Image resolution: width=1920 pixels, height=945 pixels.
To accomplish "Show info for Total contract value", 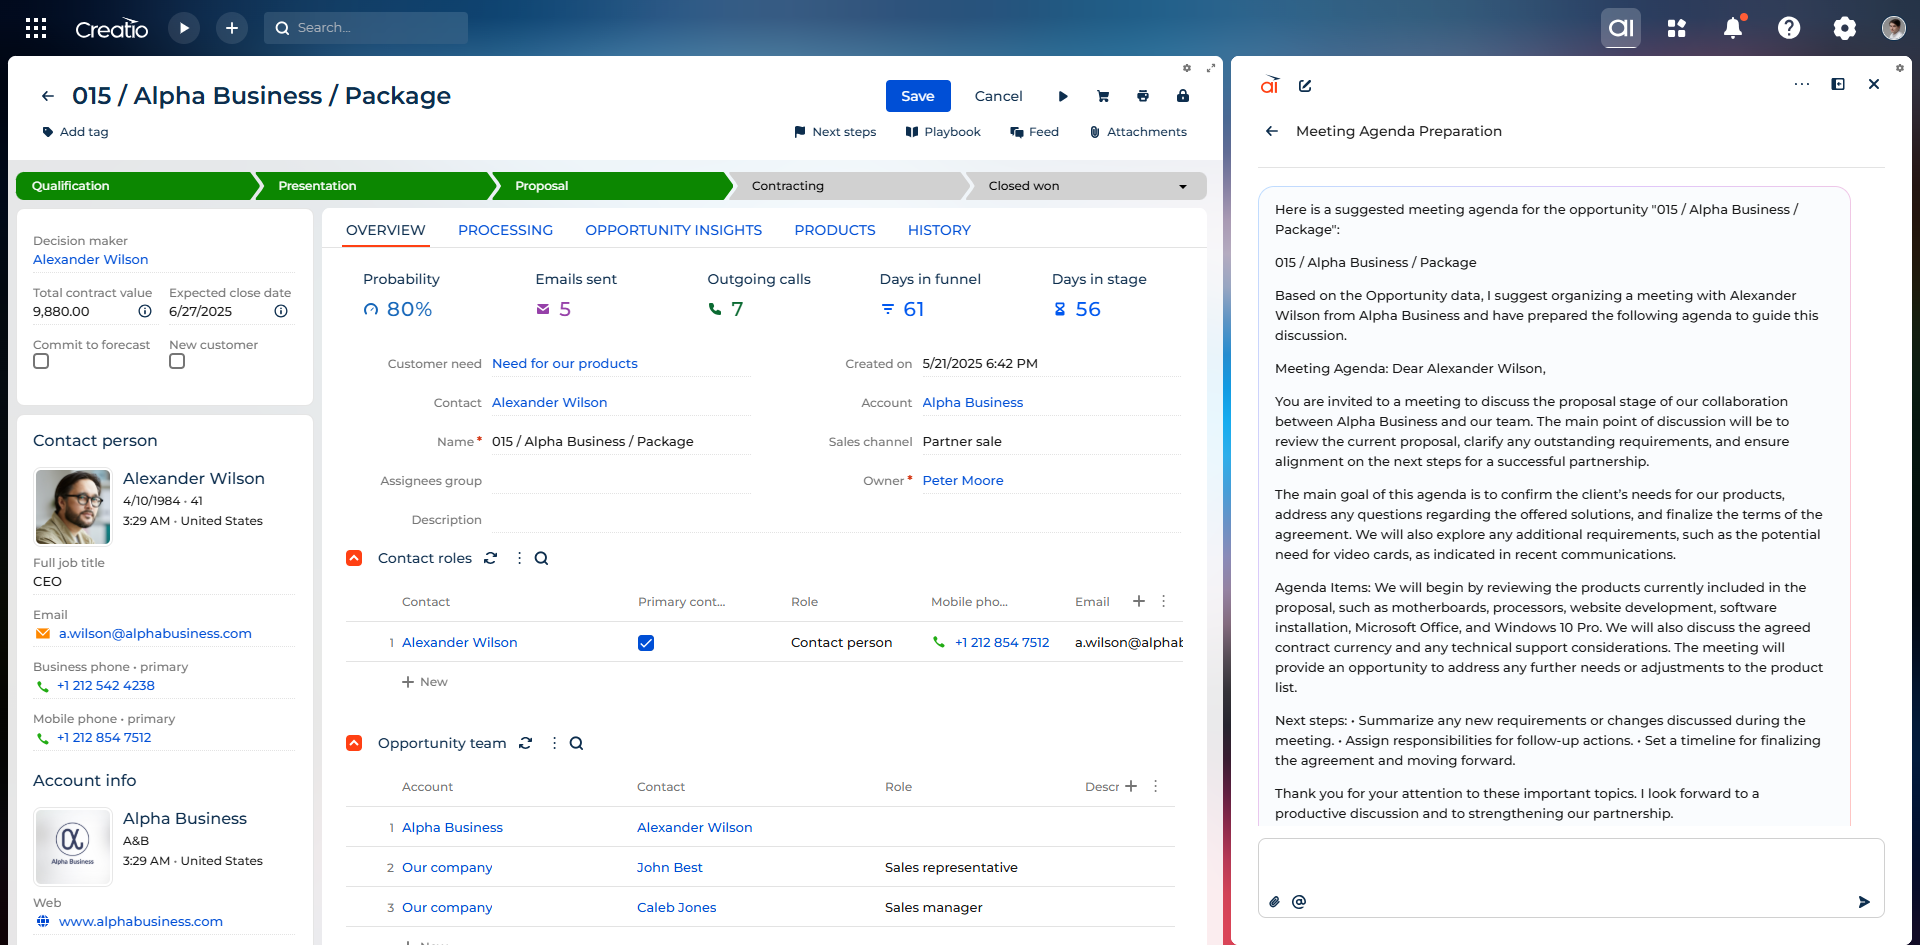I will (145, 311).
